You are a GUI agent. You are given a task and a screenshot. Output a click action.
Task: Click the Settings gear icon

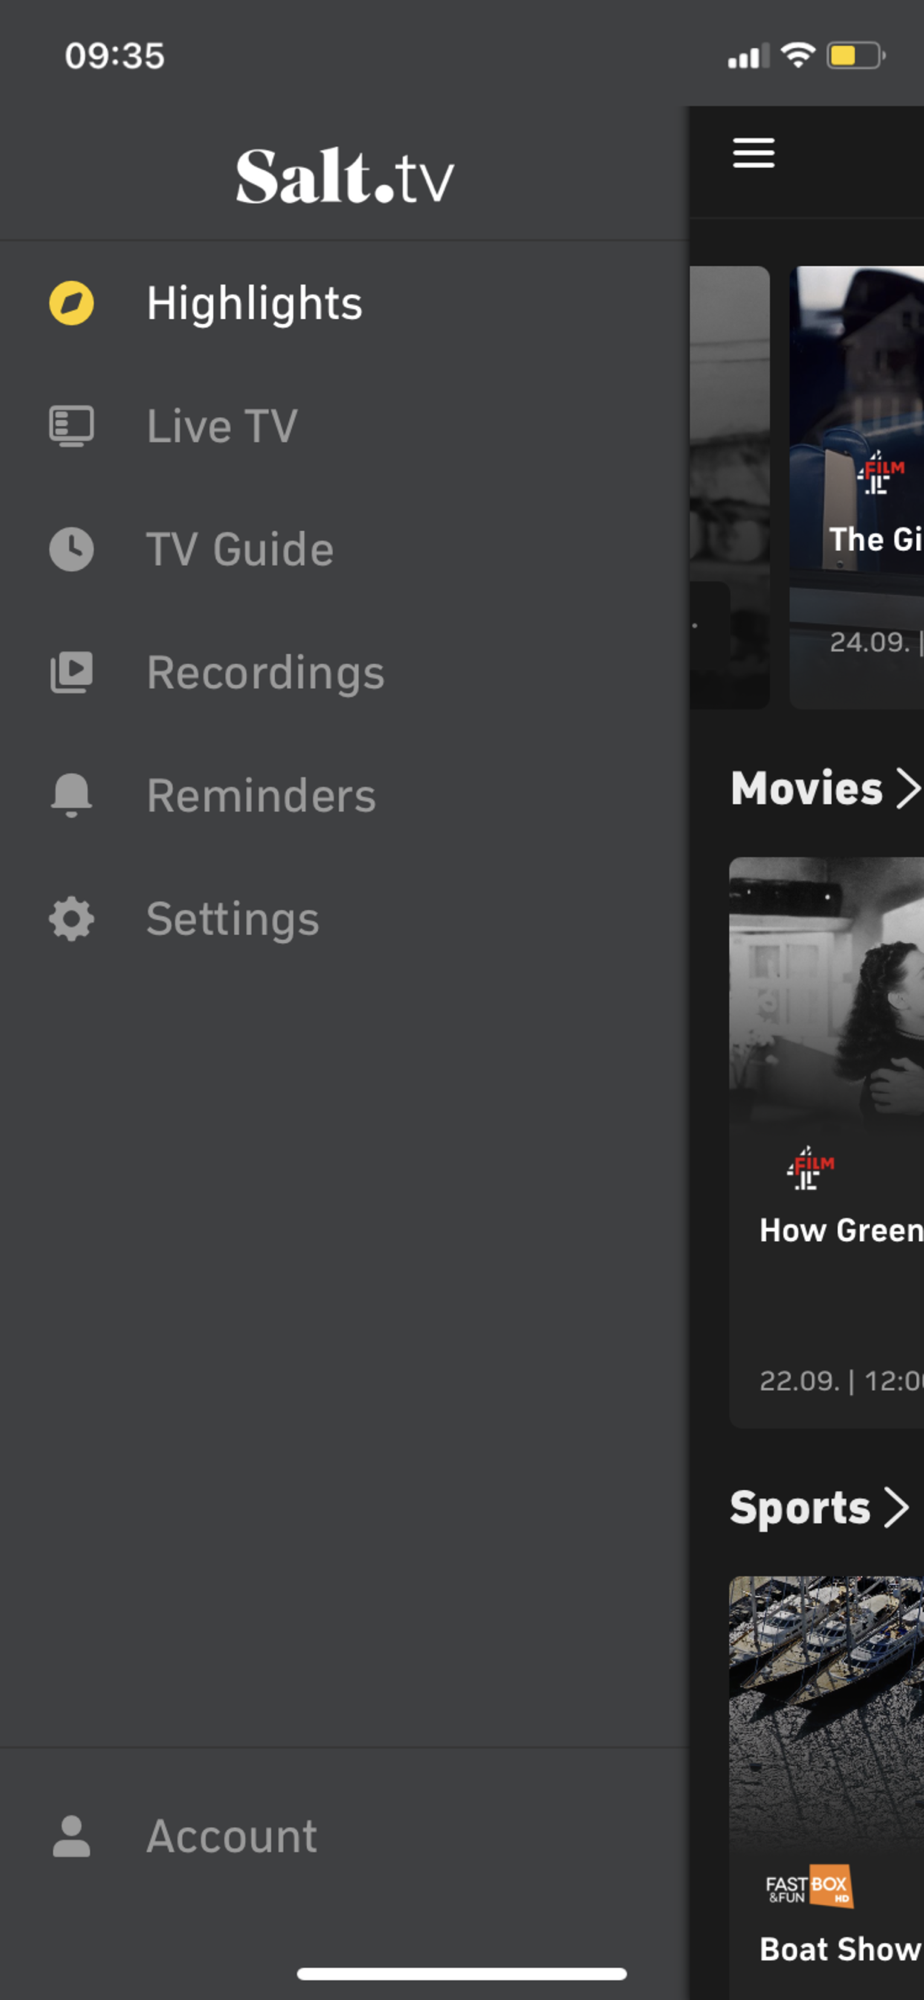tap(72, 918)
